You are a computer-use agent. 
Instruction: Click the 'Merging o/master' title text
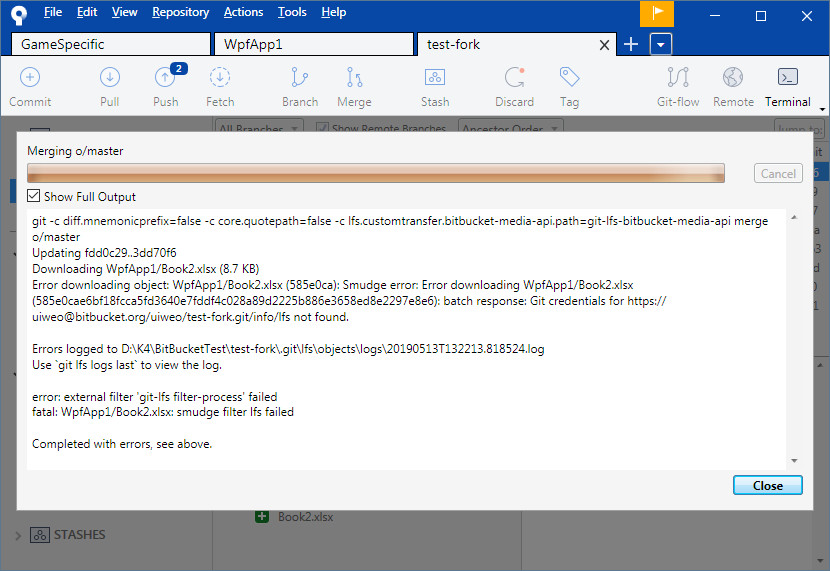click(75, 151)
